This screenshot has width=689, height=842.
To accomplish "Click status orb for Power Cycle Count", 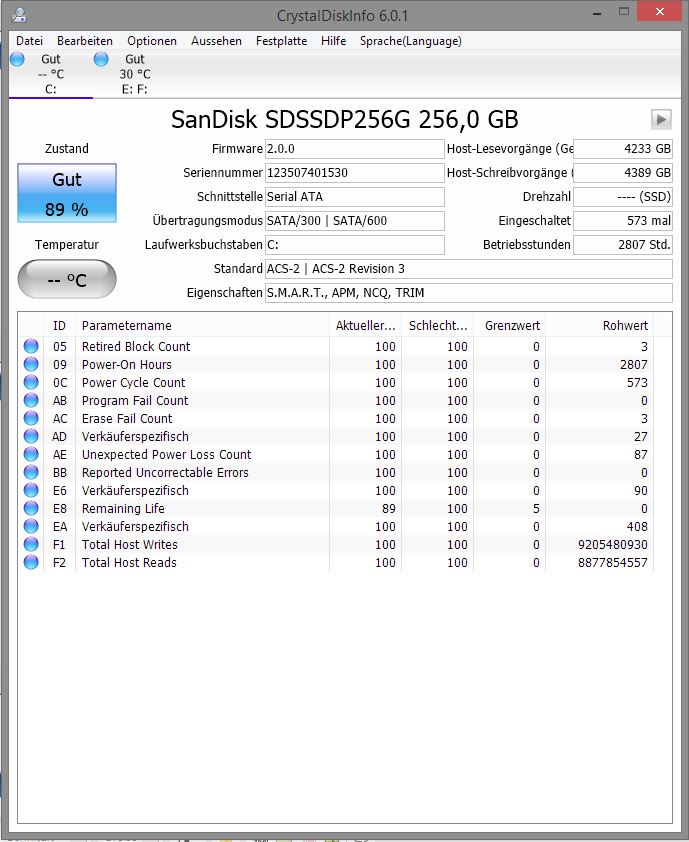I will tap(31, 382).
